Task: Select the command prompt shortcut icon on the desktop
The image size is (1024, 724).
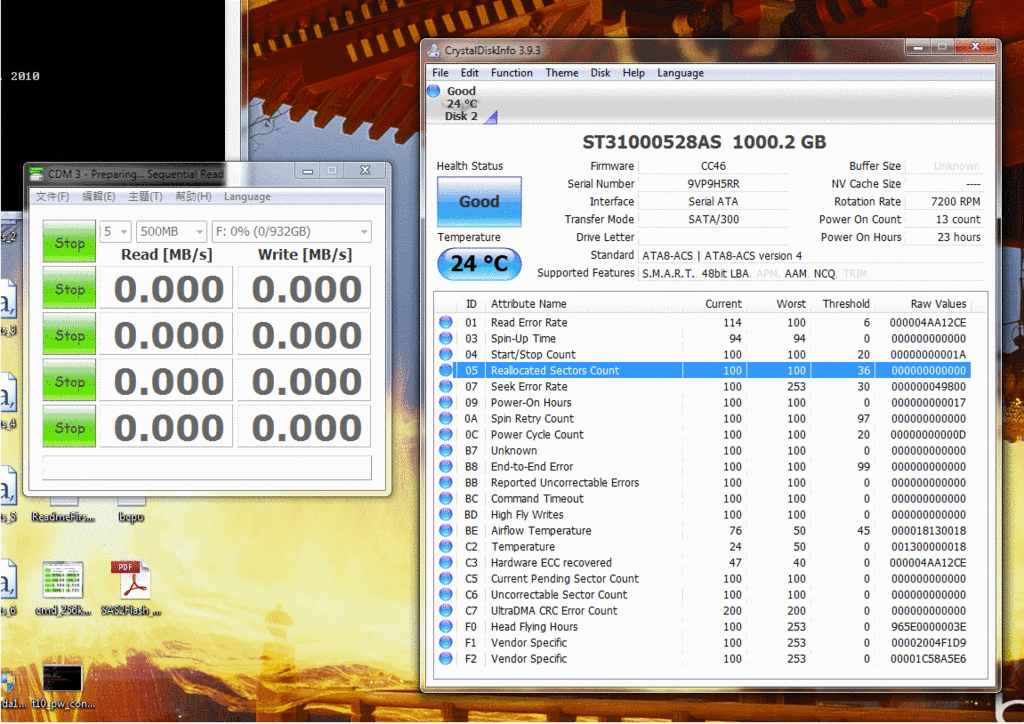Action: pos(62,677)
